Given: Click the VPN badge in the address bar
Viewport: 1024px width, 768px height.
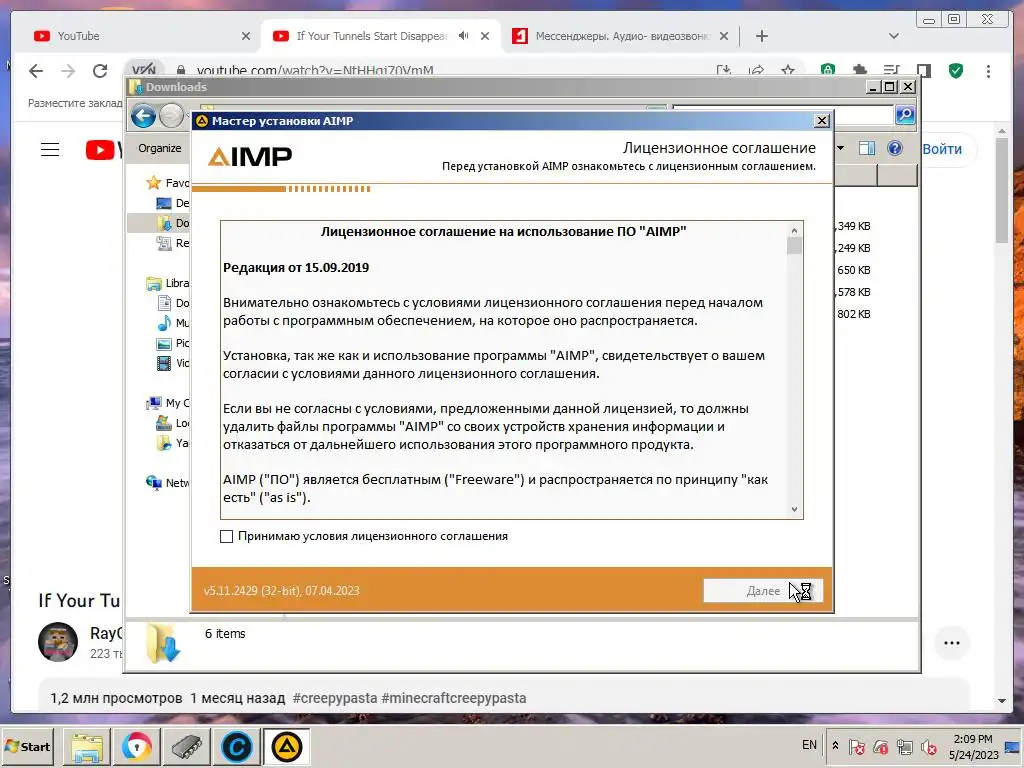Looking at the screenshot, I should point(144,69).
